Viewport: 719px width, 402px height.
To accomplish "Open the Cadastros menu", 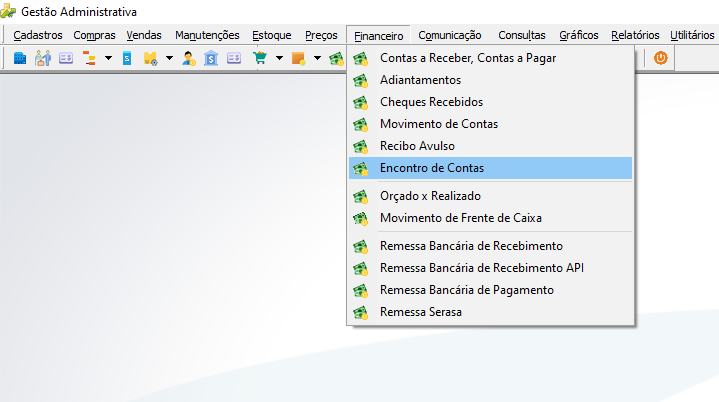I will click(x=38, y=35).
